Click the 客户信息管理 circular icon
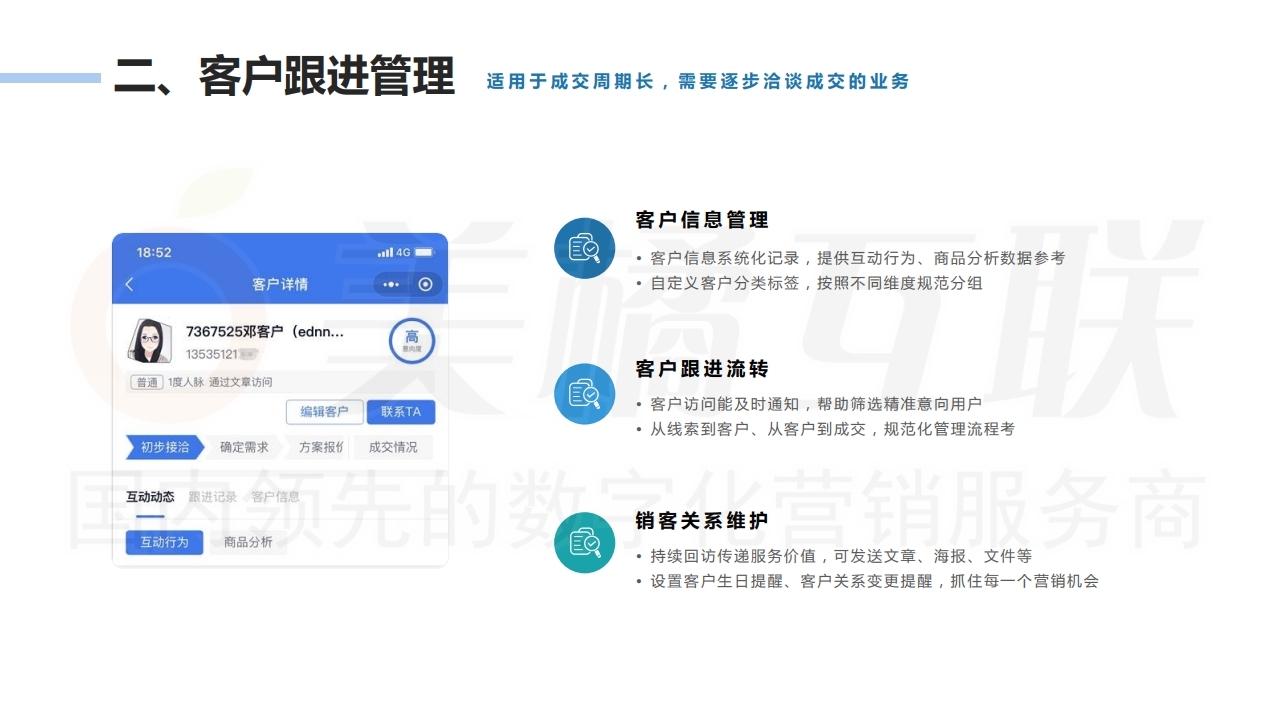 click(584, 247)
